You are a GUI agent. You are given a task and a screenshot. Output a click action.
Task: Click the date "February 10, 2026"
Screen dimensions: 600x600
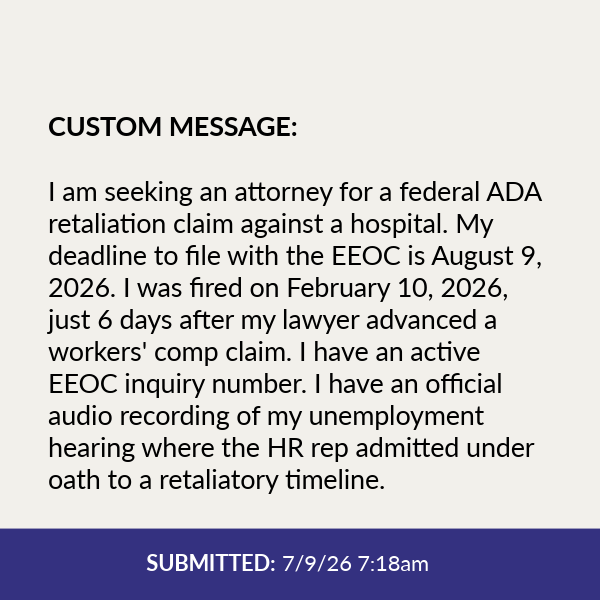pyautogui.click(x=396, y=289)
